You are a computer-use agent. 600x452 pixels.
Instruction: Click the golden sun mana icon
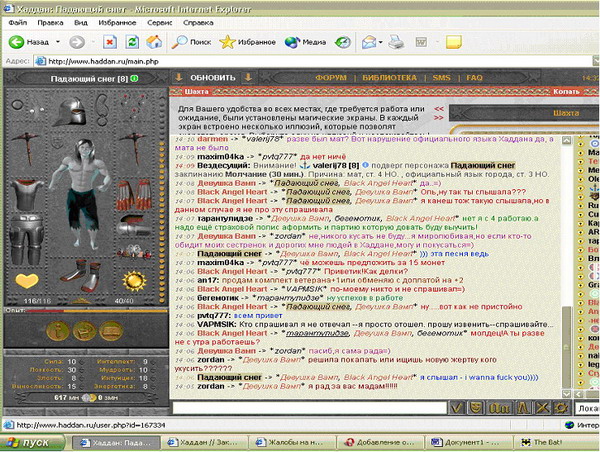134,281
